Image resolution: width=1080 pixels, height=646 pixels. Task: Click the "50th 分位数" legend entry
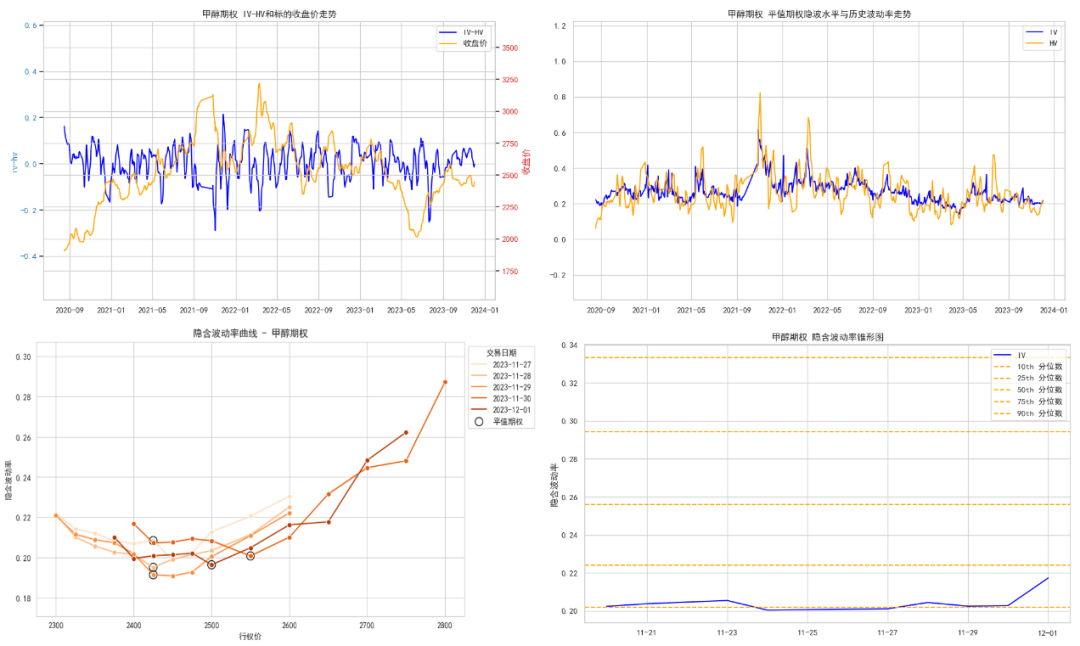(x=1029, y=390)
